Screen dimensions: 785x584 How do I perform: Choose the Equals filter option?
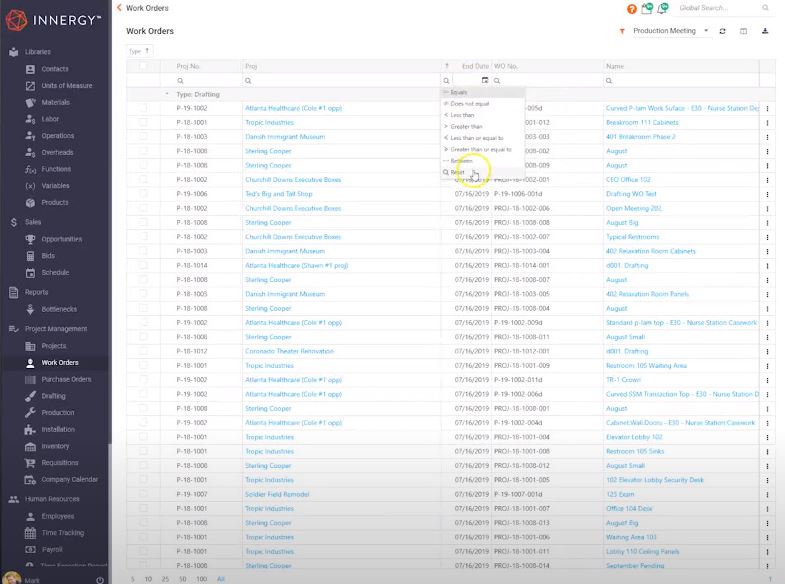click(x=483, y=92)
